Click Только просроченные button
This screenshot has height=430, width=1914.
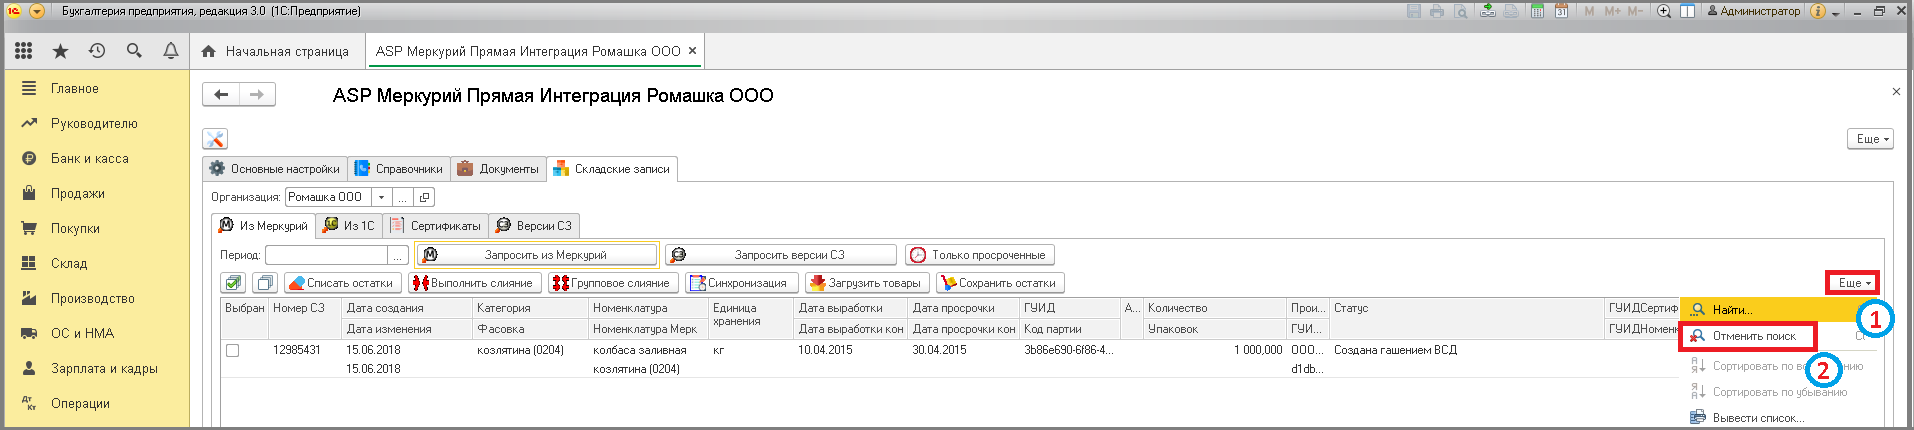point(979,255)
